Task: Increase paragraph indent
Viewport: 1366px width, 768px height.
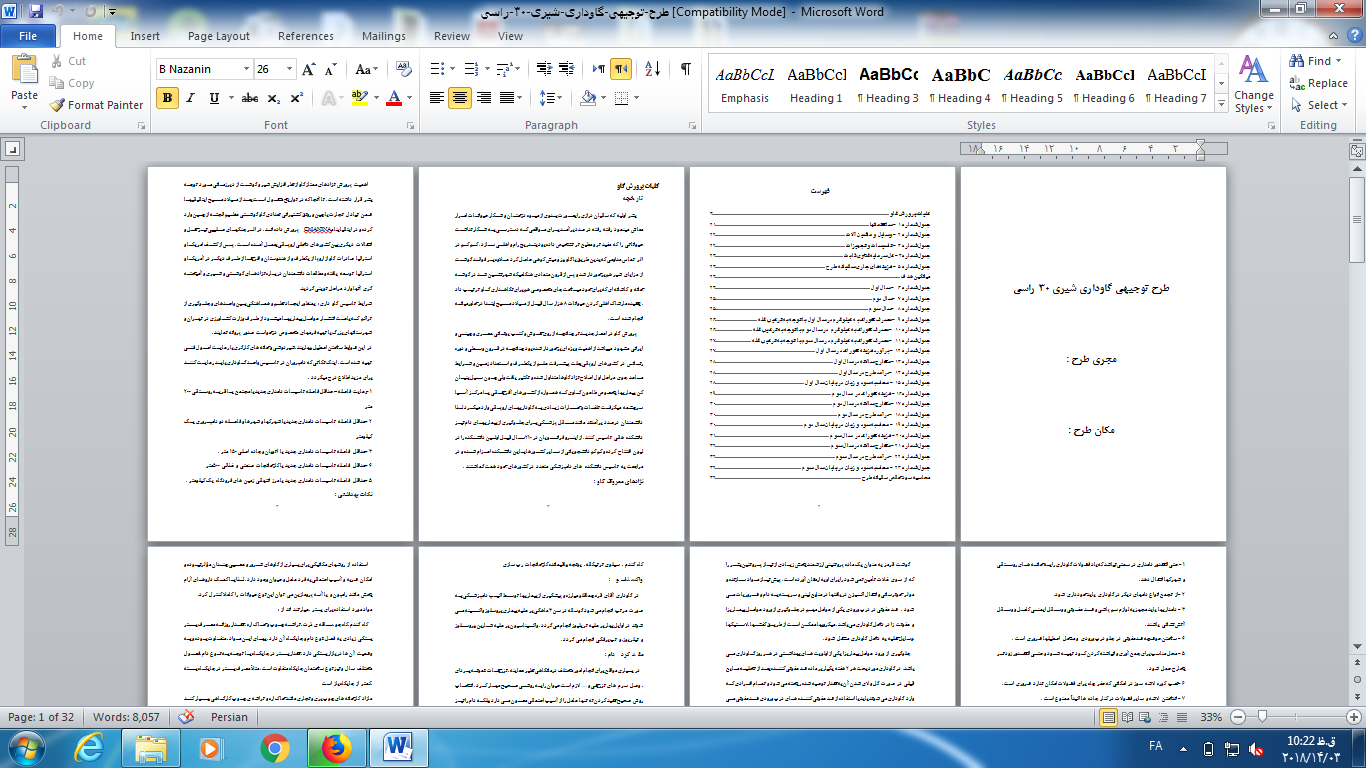Action: click(x=568, y=69)
